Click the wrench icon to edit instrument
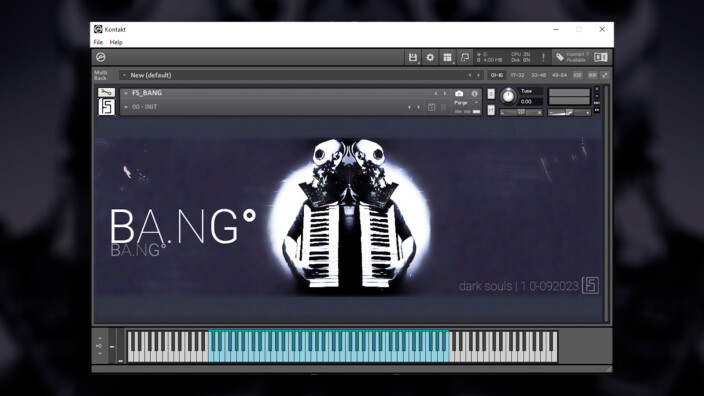704x396 pixels. coord(106,92)
